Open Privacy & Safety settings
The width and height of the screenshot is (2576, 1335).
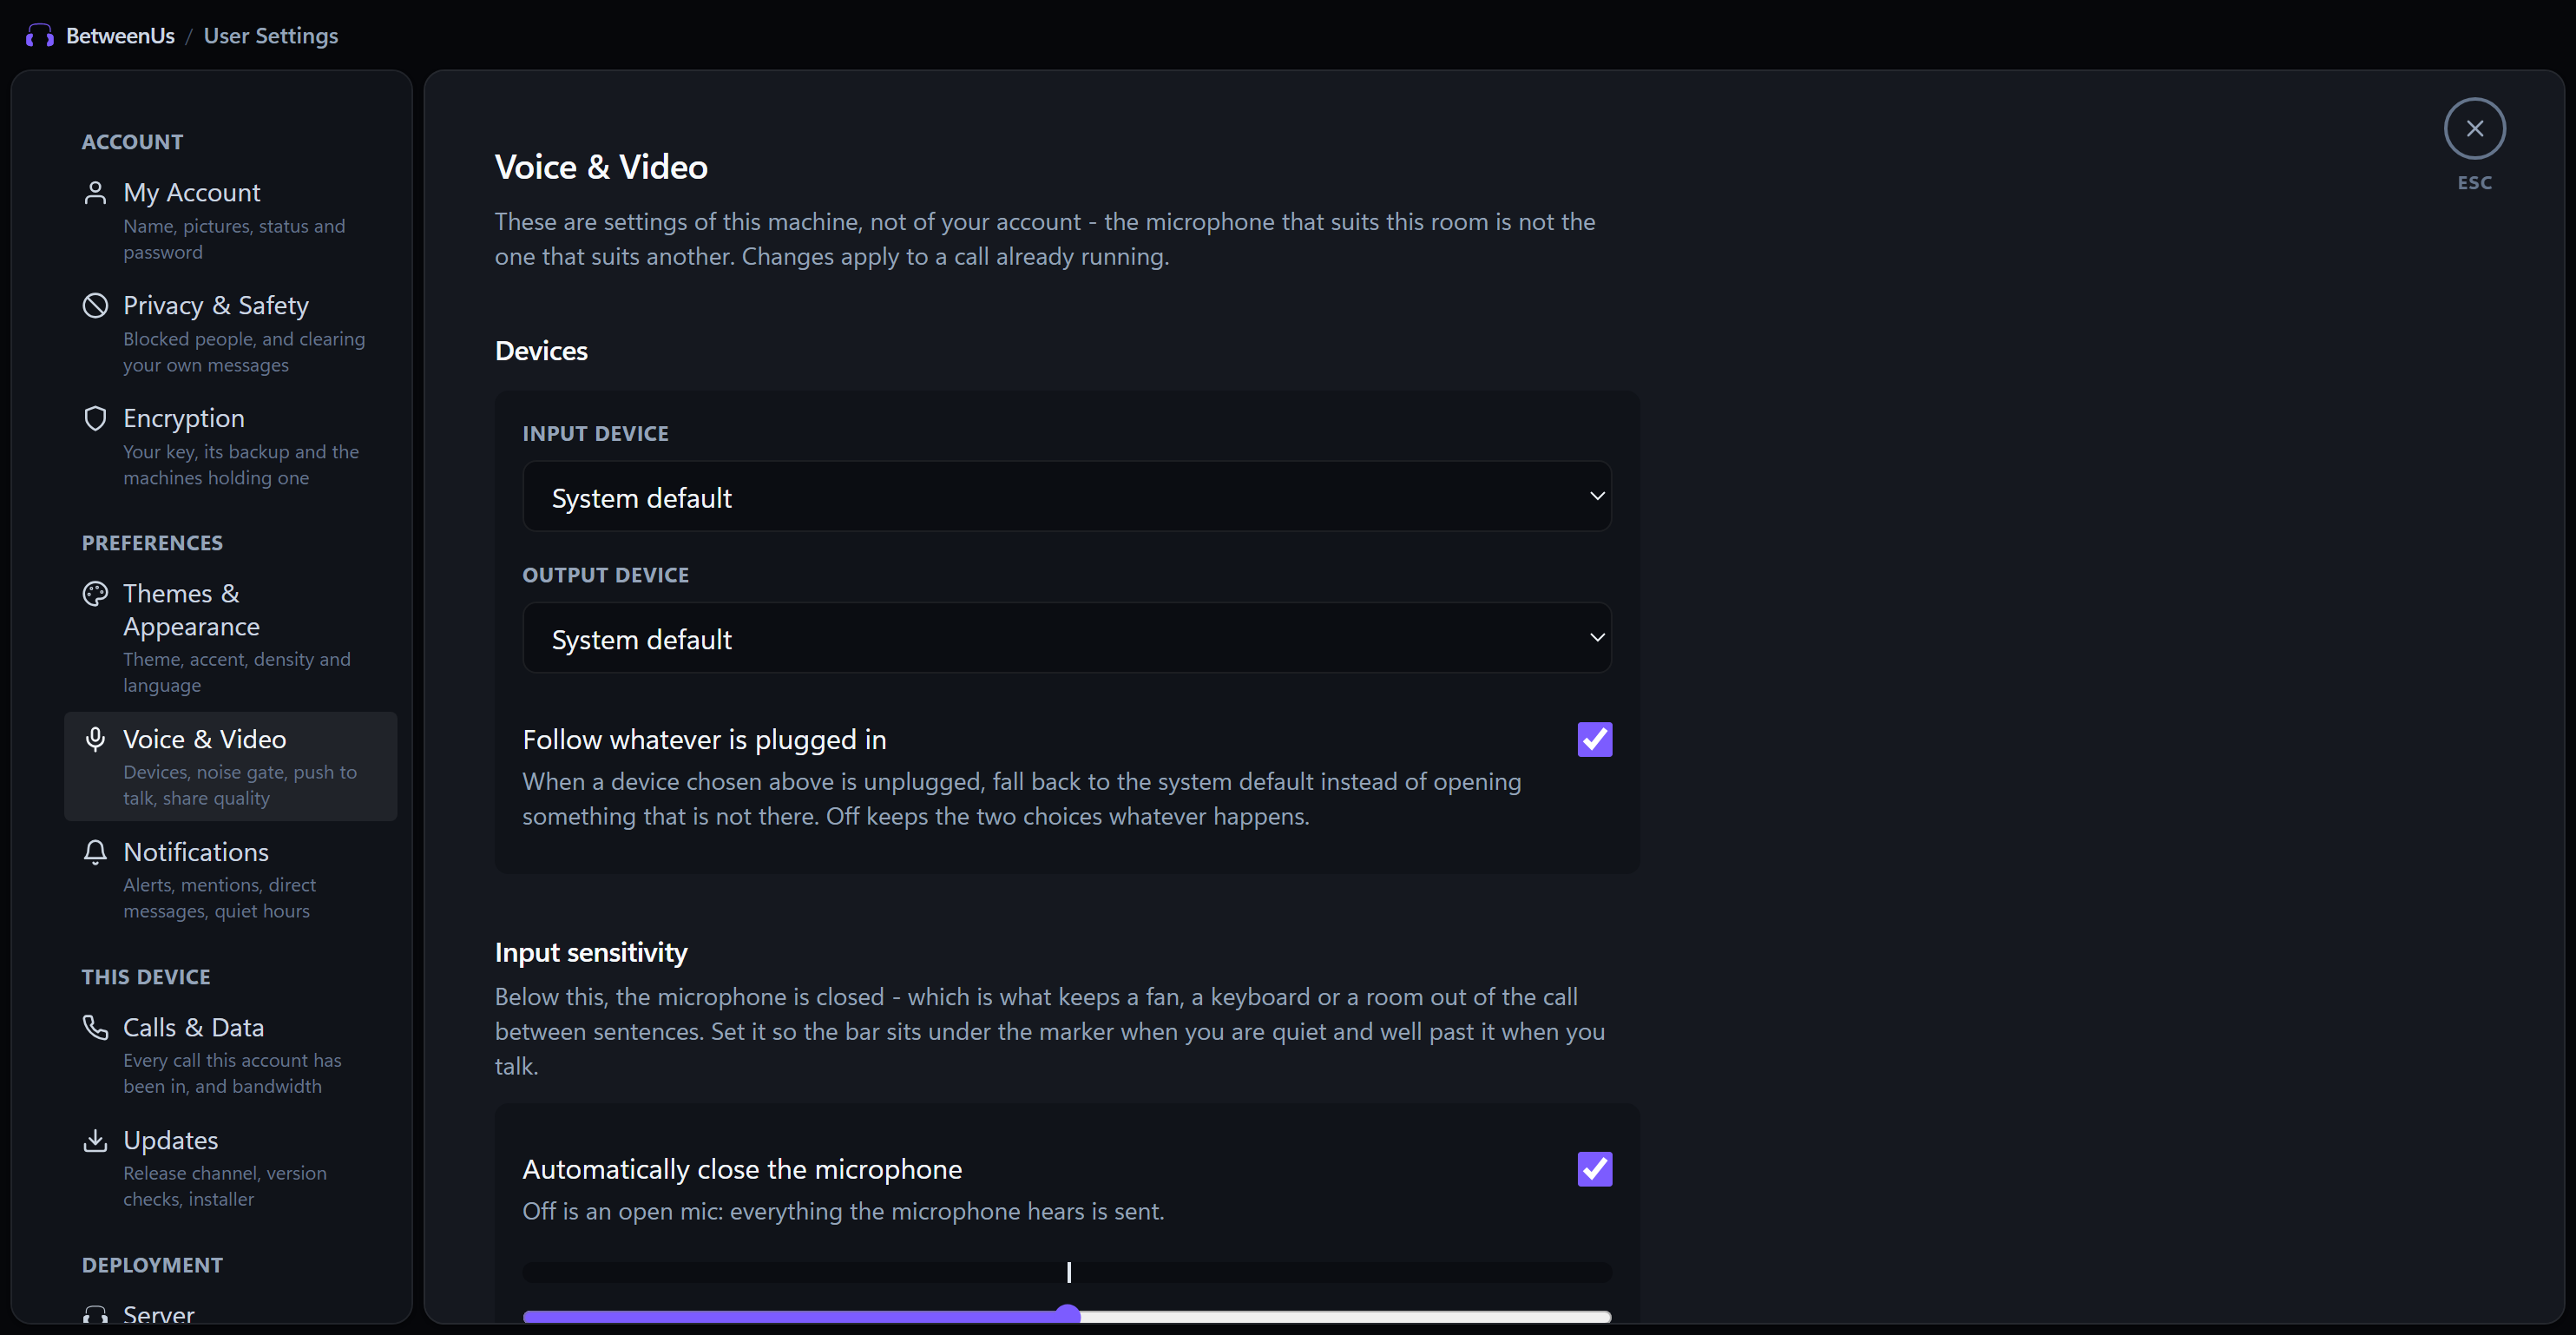pyautogui.click(x=231, y=334)
